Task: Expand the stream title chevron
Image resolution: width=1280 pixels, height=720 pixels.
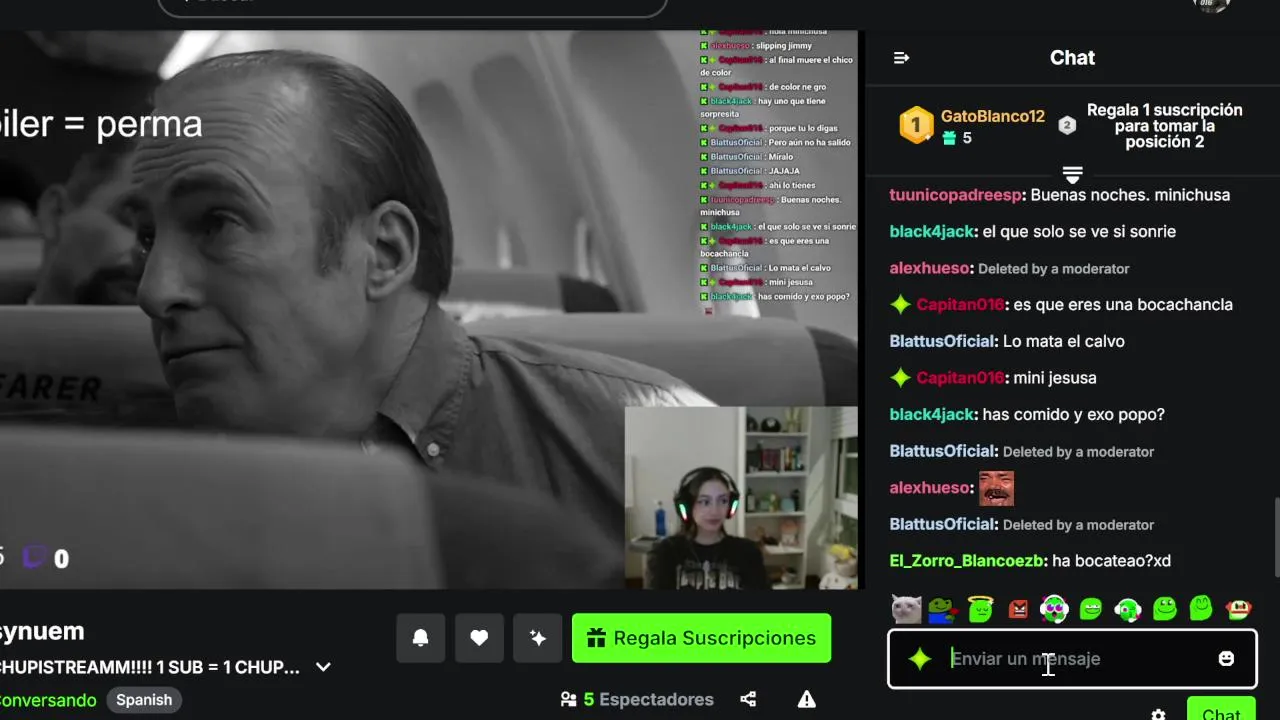Action: click(x=323, y=667)
